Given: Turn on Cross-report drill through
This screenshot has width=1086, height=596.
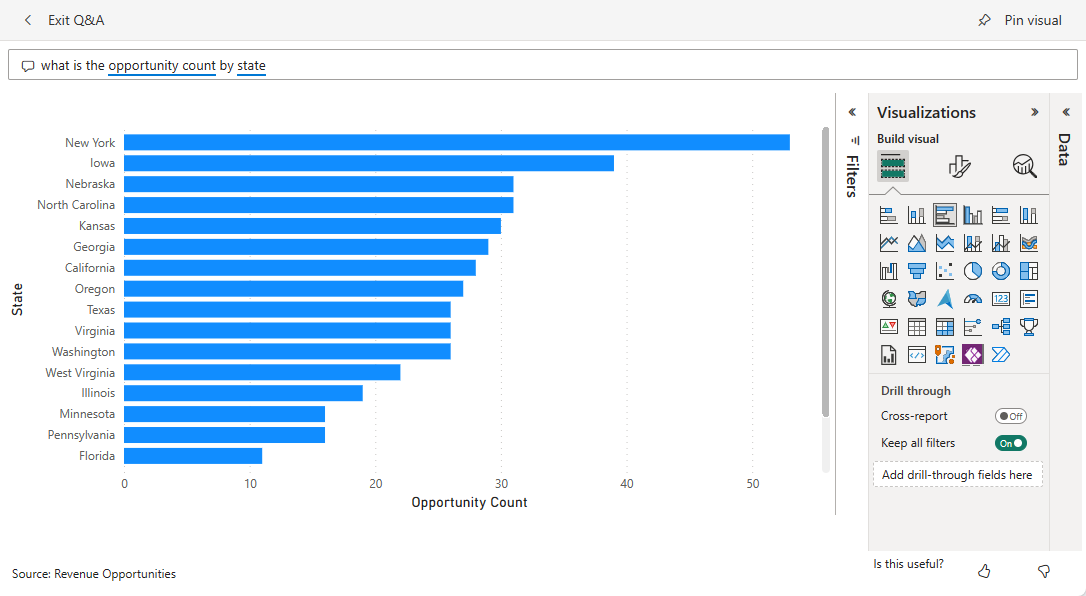Looking at the screenshot, I should pos(1009,415).
